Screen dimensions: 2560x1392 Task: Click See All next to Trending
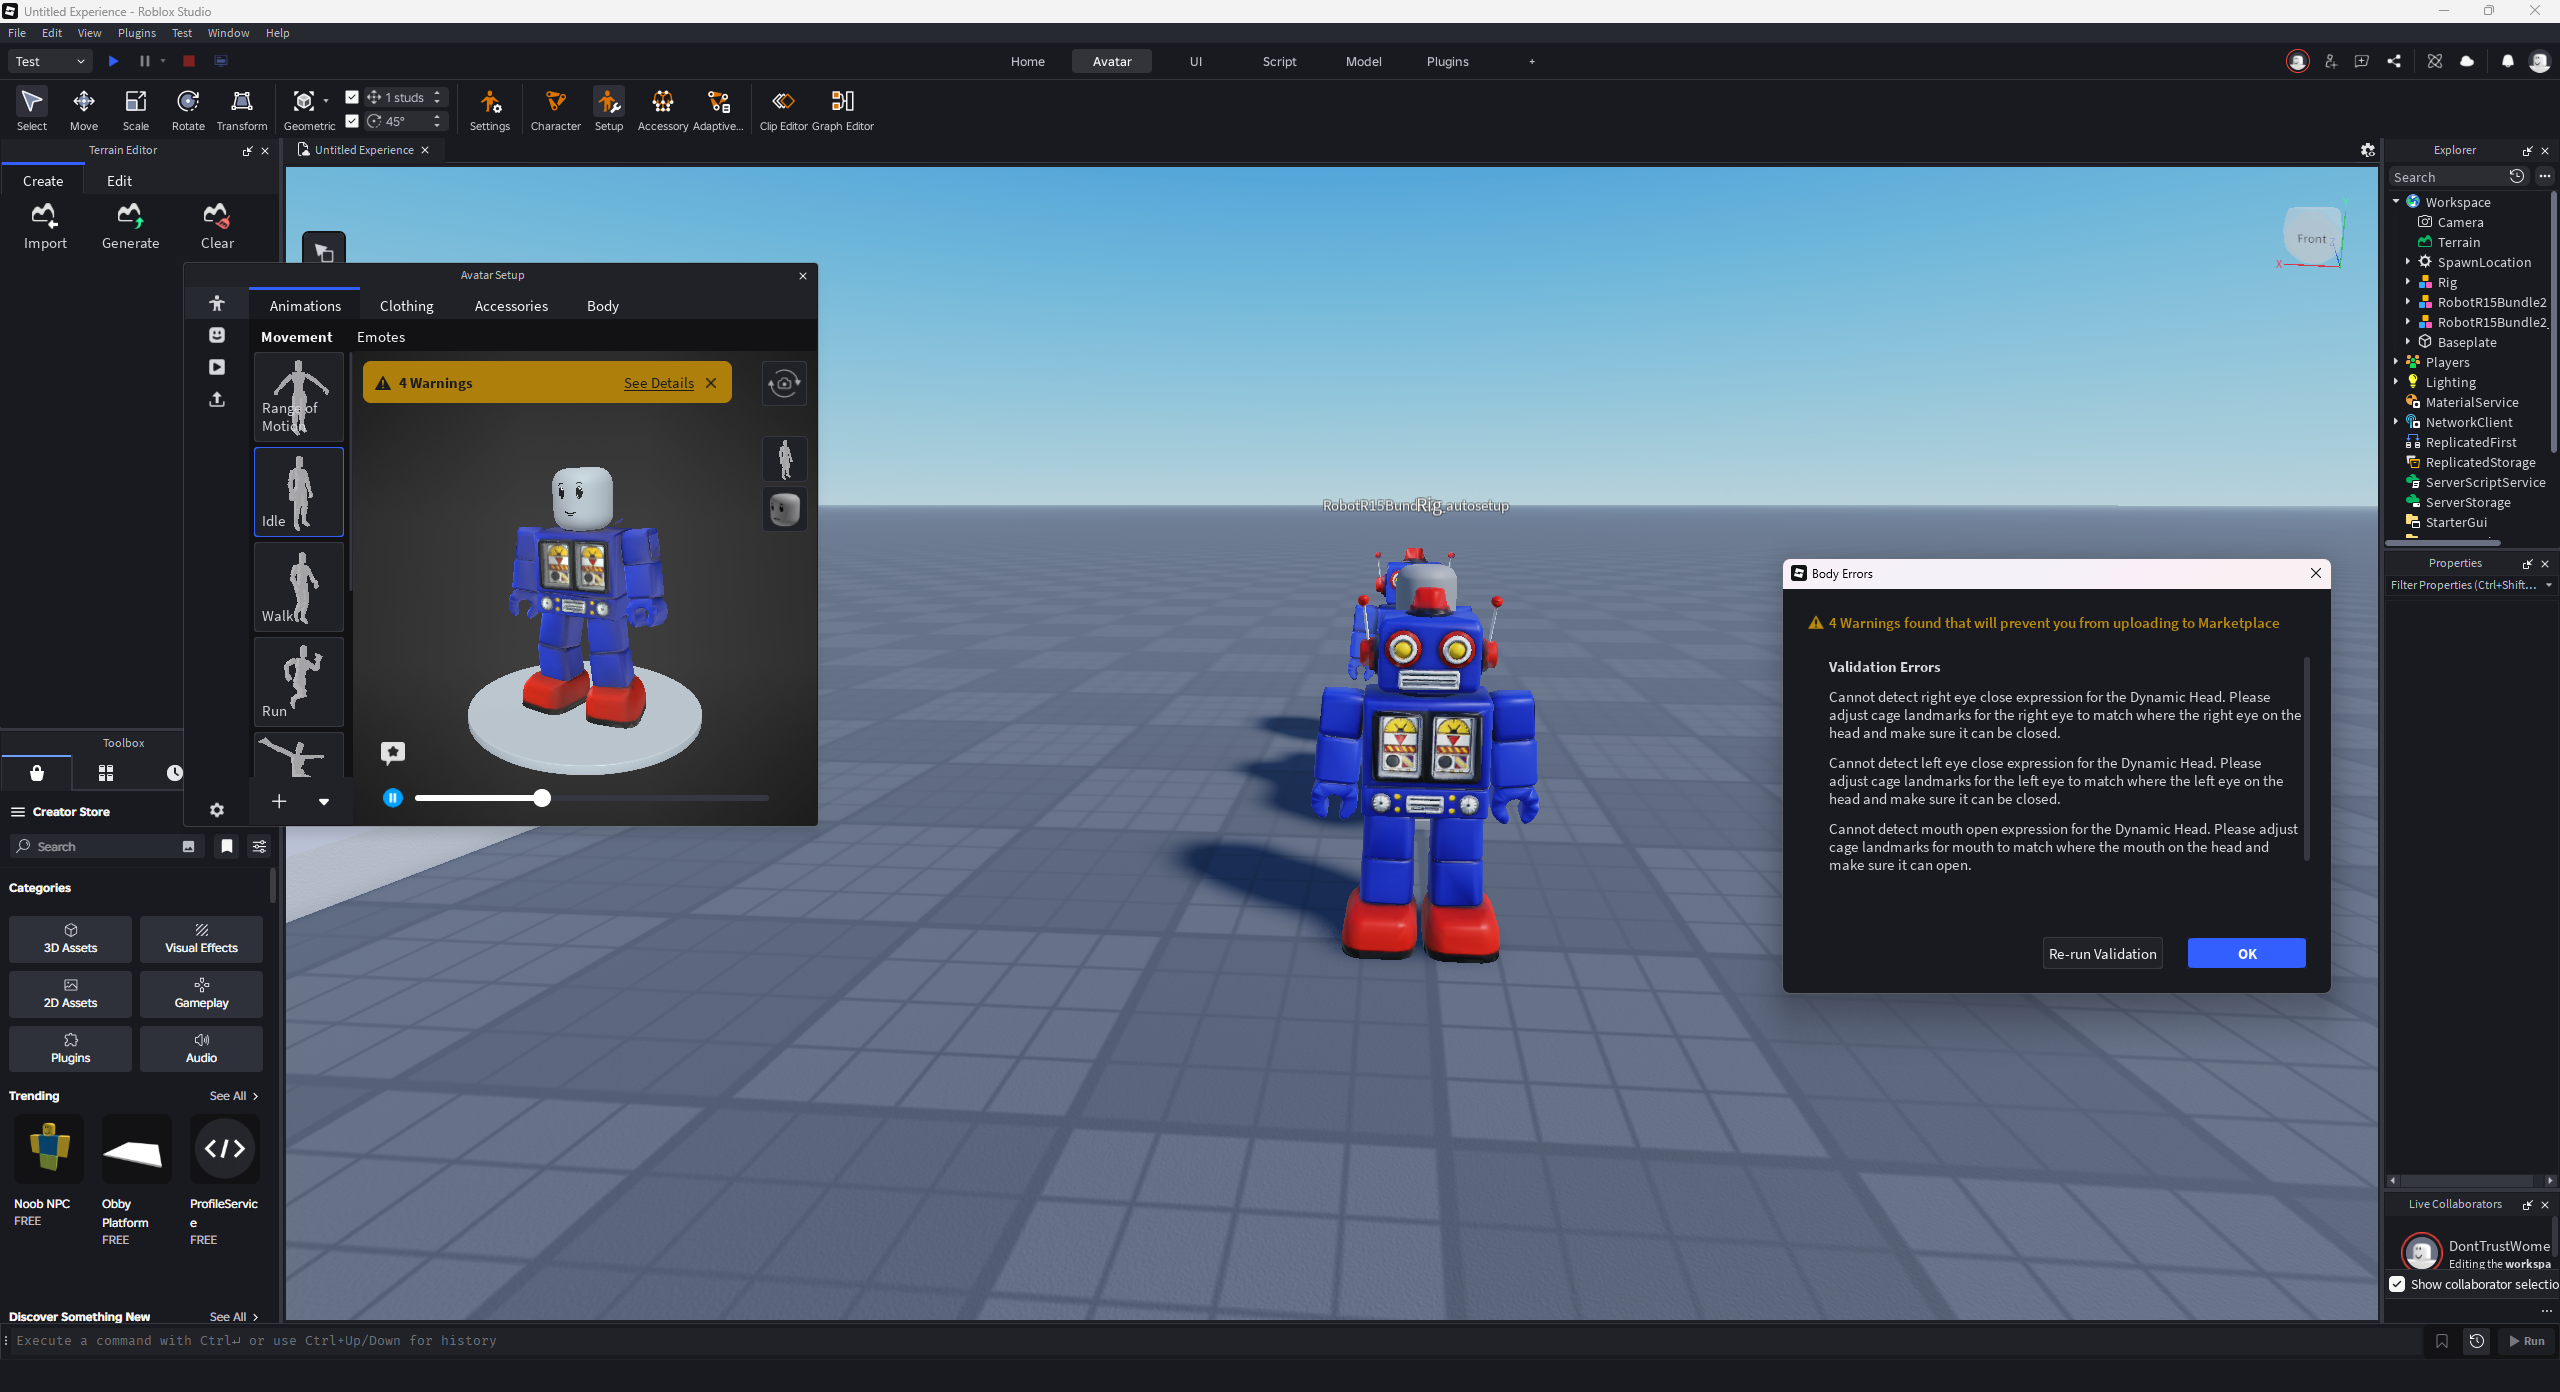pyautogui.click(x=233, y=1096)
